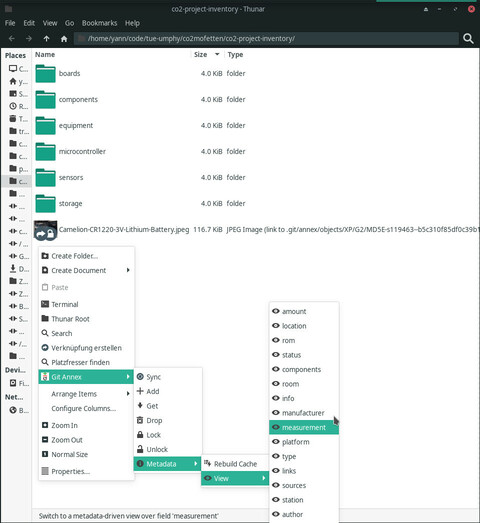This screenshot has width=480, height=523.
Task: View by metadata field status
Action: (304, 355)
